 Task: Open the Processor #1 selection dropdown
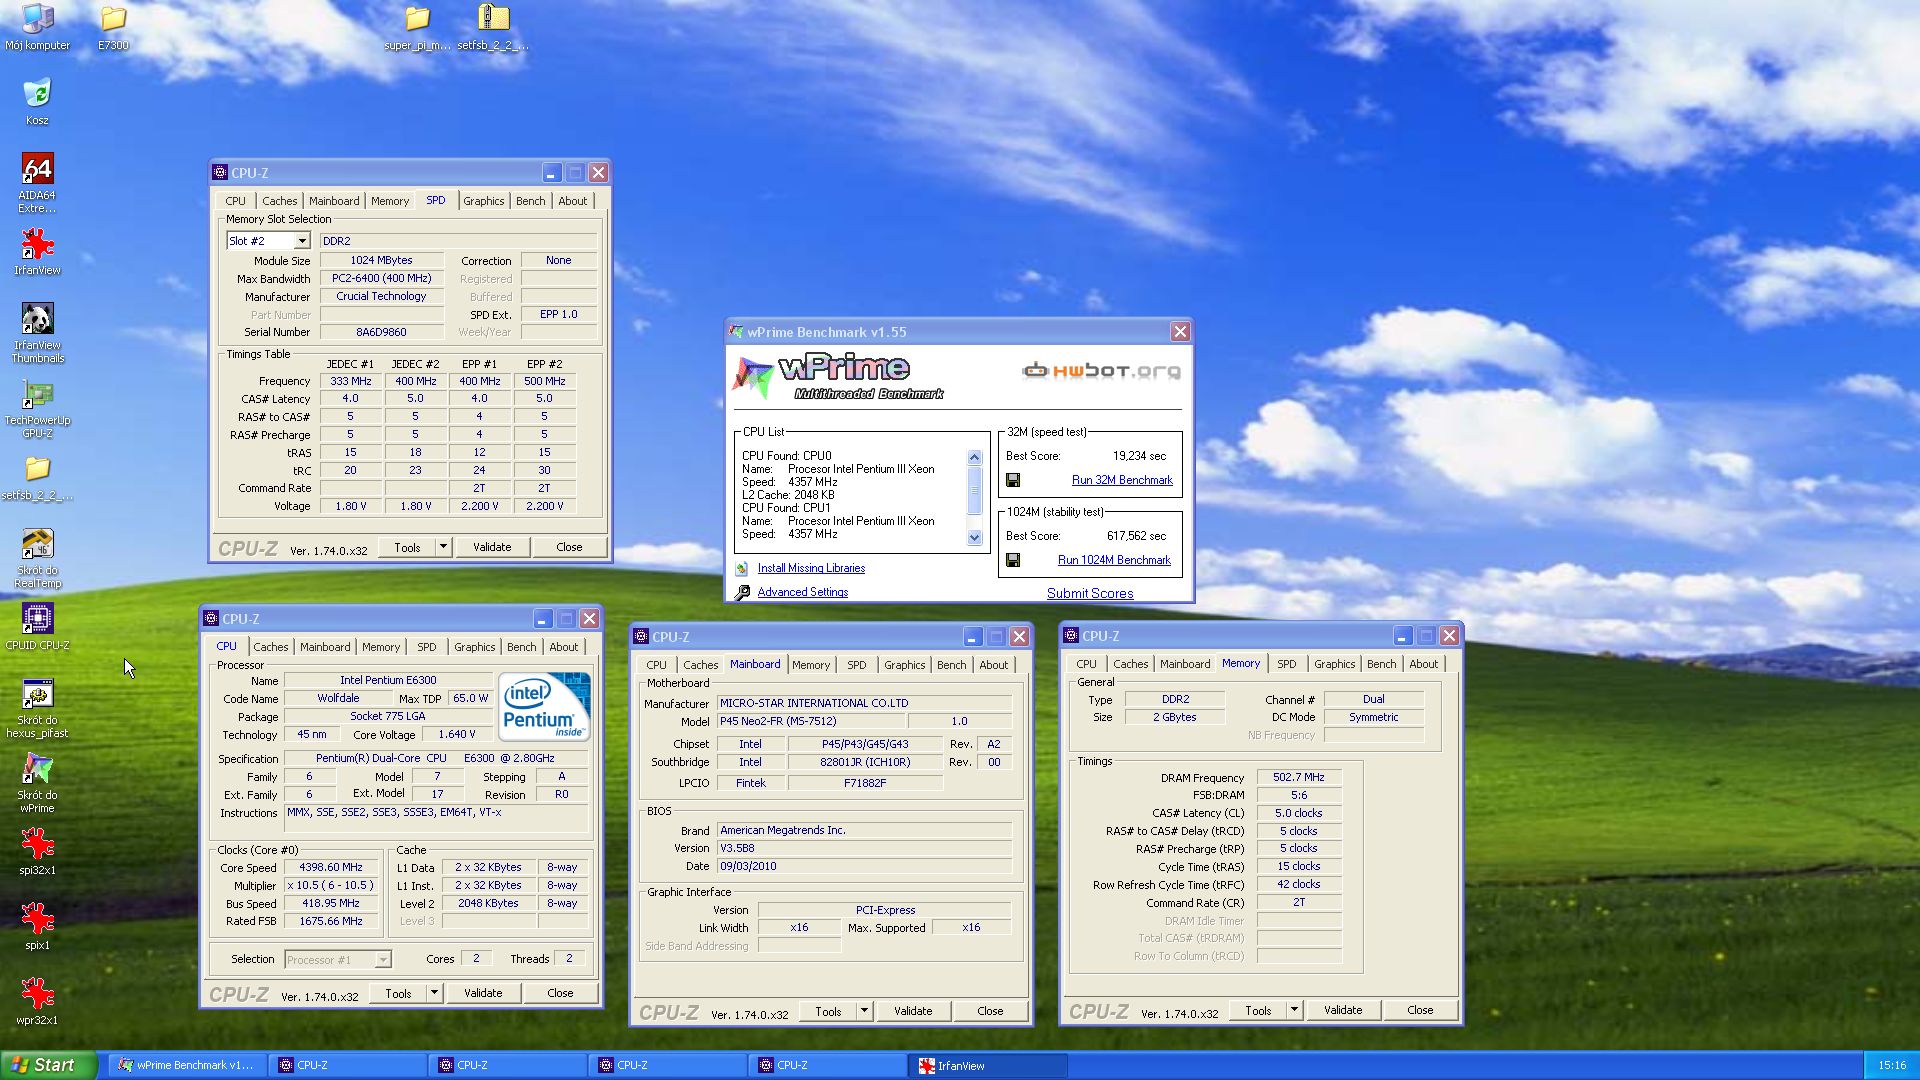(337, 959)
